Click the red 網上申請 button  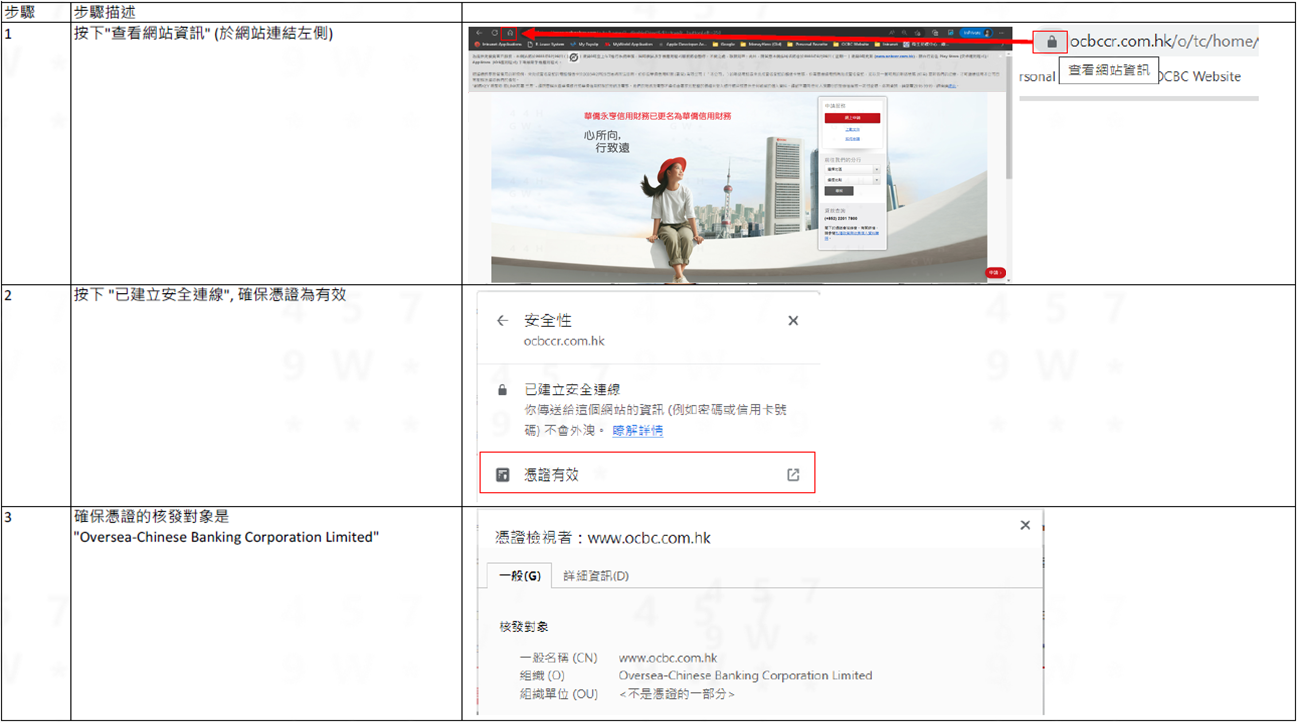853,118
